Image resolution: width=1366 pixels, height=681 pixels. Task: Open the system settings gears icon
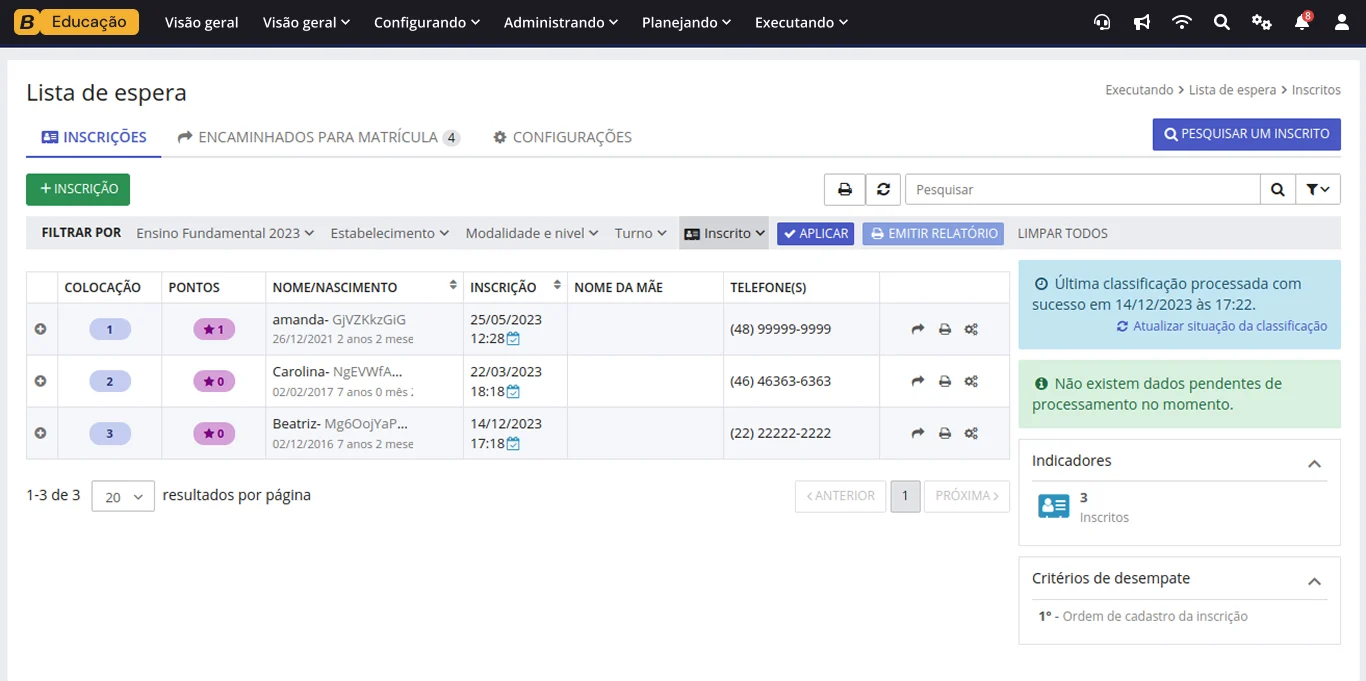1262,22
